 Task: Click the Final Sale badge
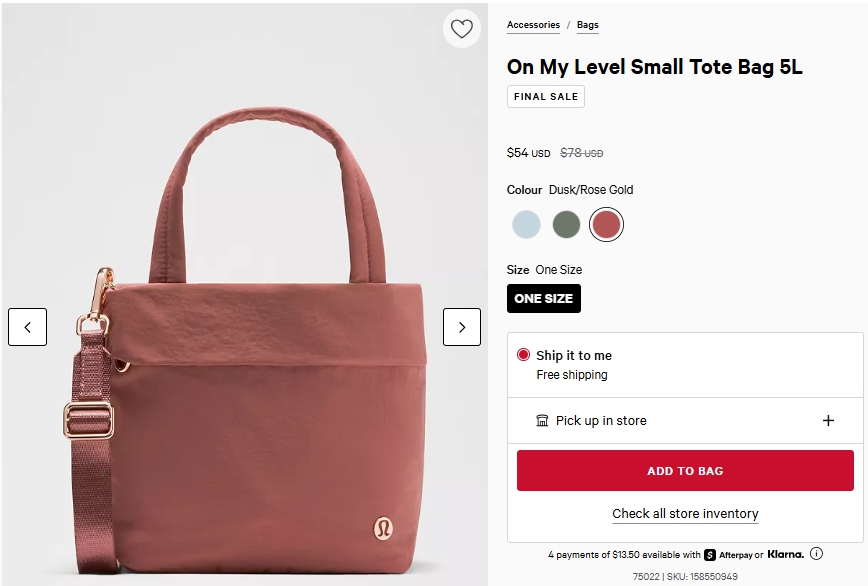(x=545, y=97)
